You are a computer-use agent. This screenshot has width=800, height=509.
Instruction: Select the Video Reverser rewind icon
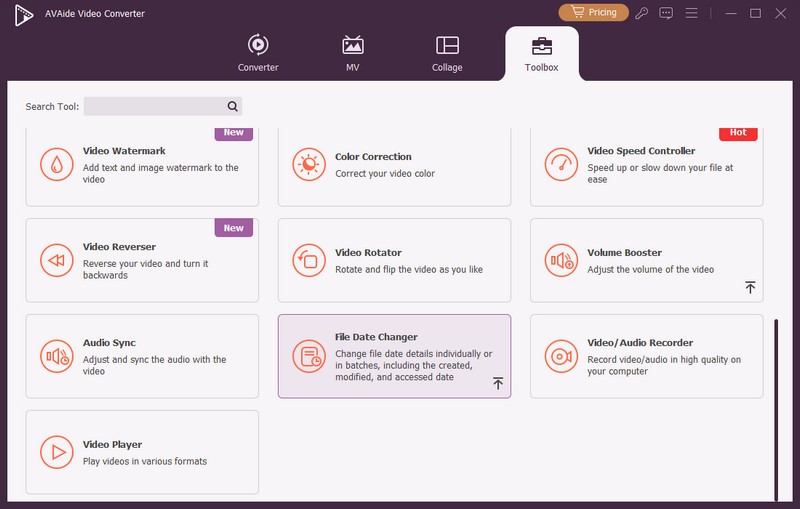(x=57, y=260)
